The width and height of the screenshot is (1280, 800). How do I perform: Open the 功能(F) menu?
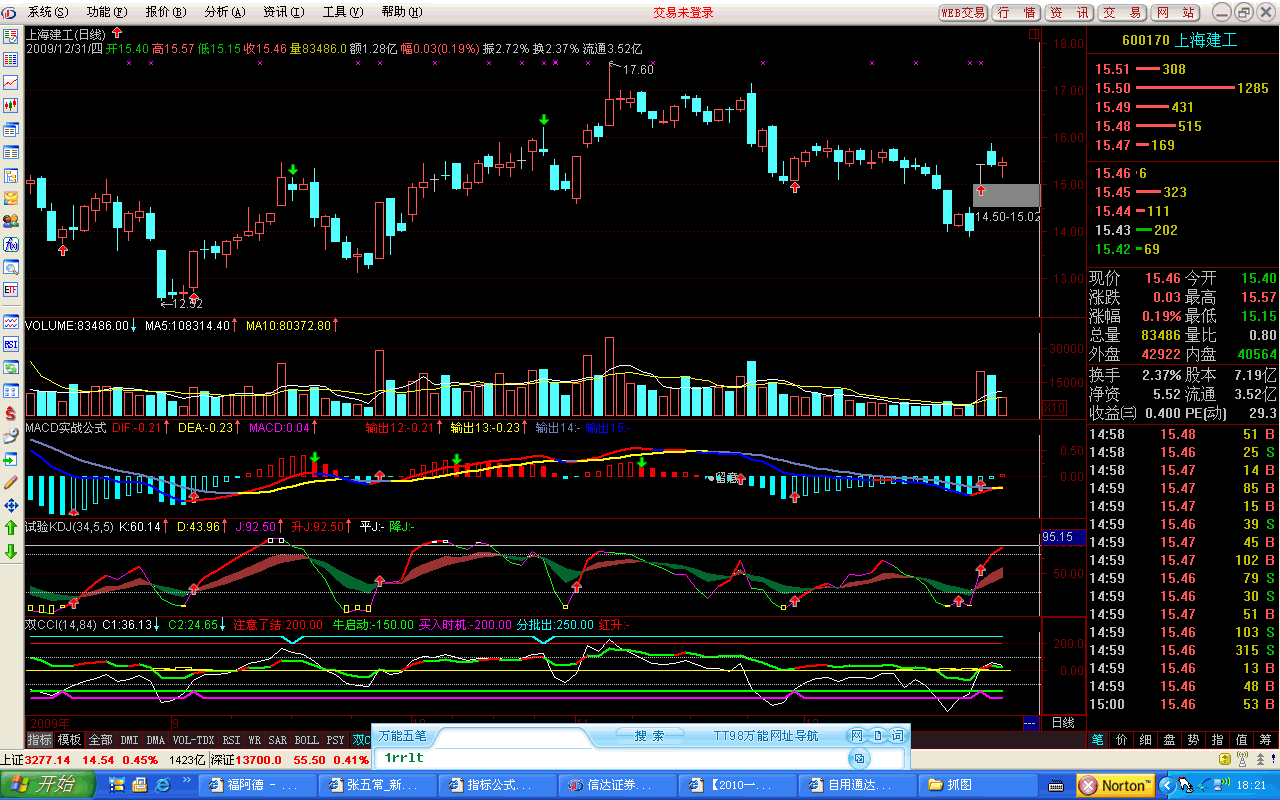pyautogui.click(x=107, y=12)
